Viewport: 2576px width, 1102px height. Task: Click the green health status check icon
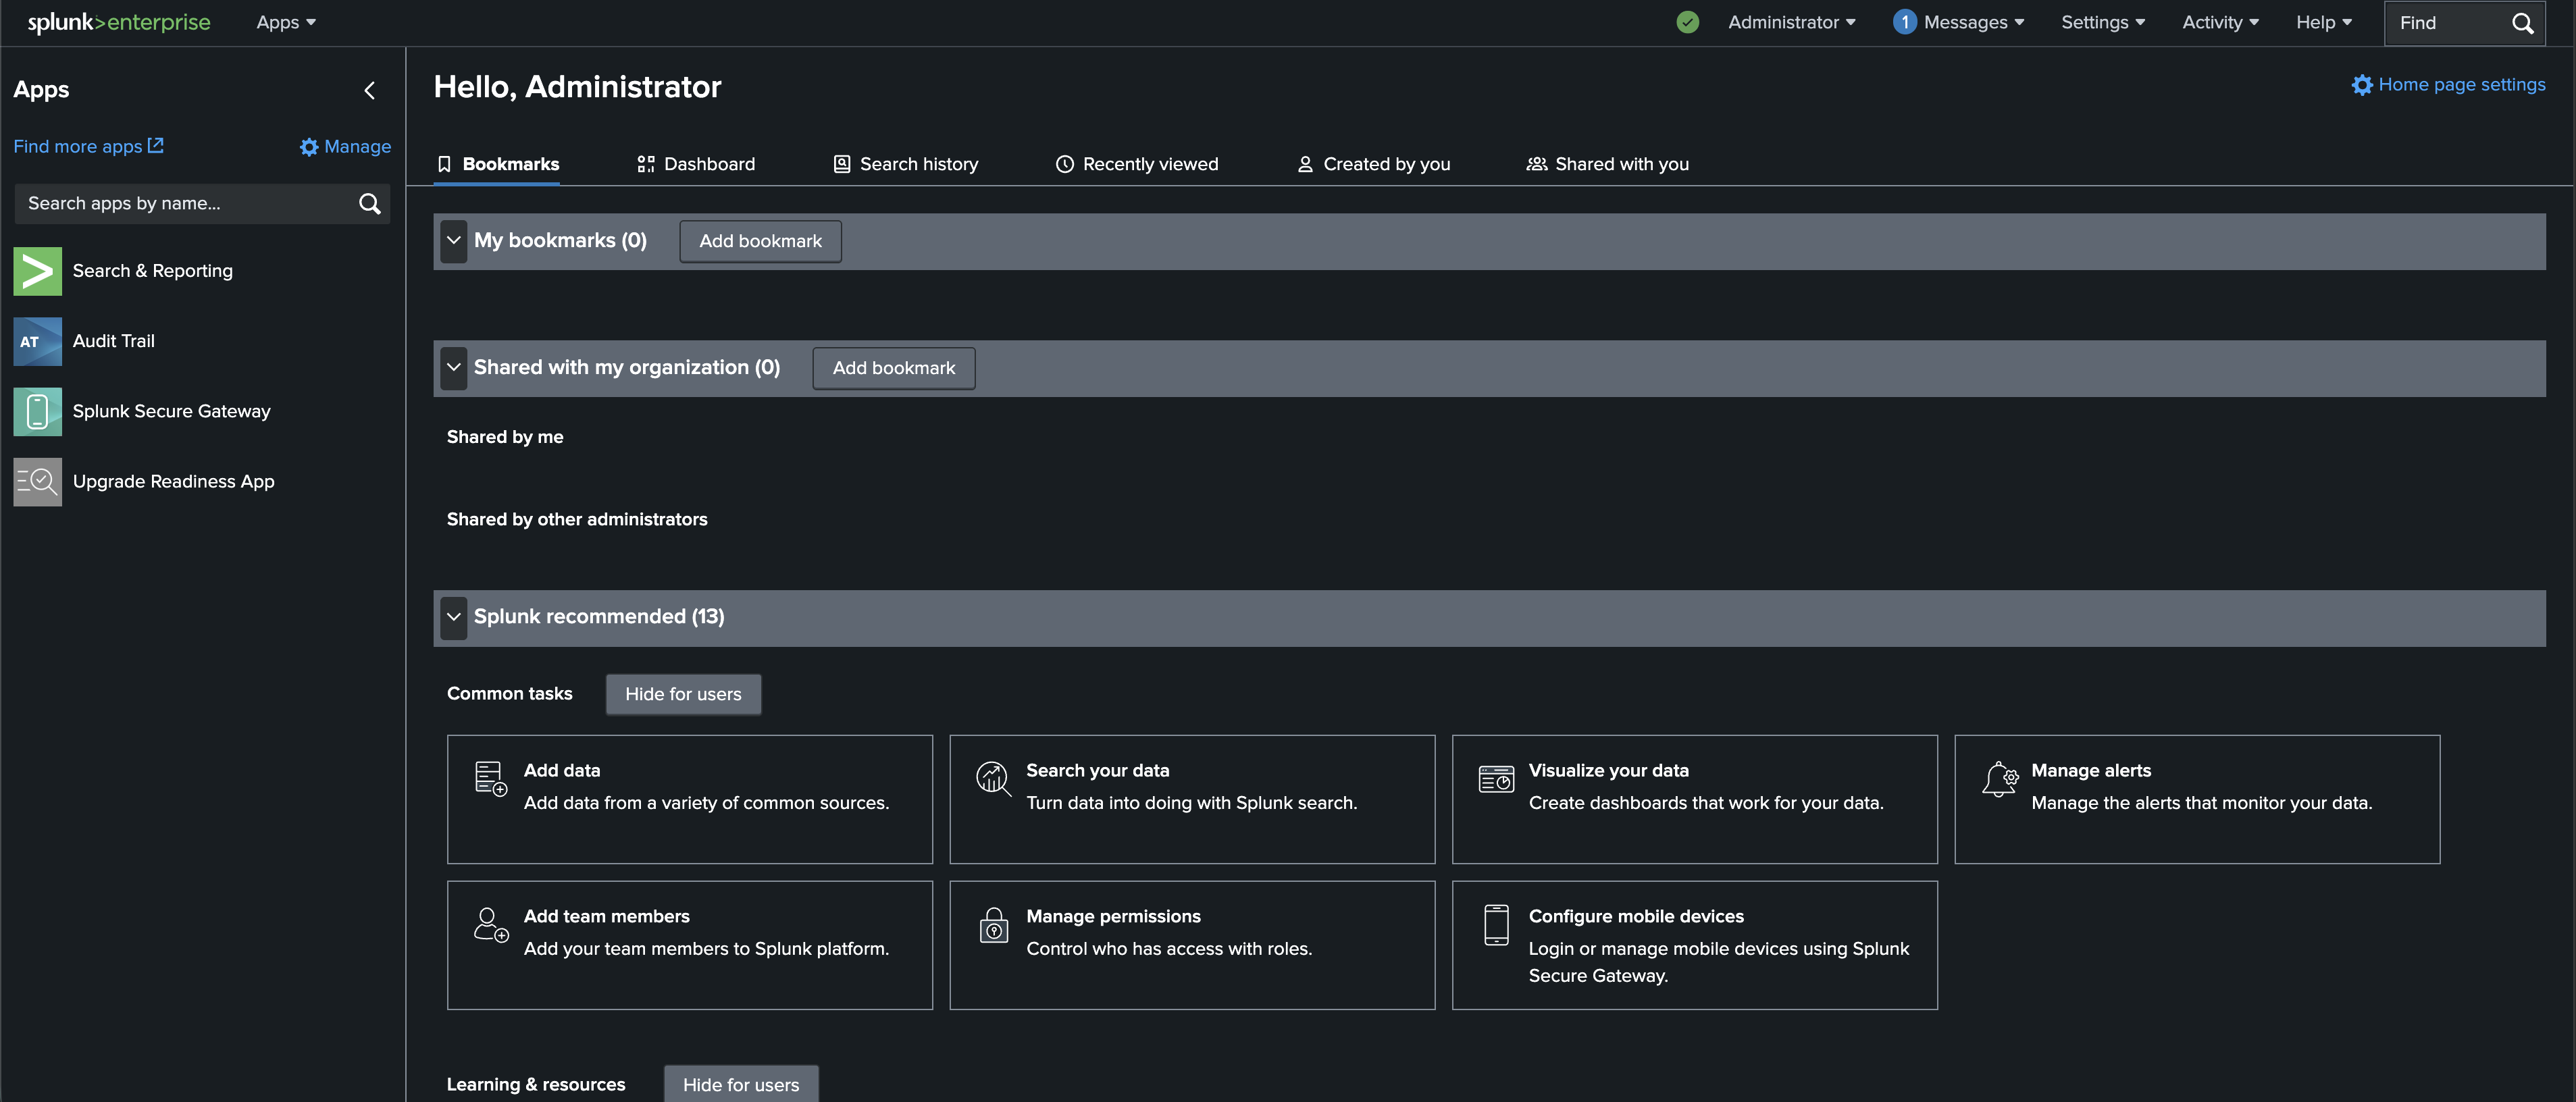pyautogui.click(x=1687, y=22)
